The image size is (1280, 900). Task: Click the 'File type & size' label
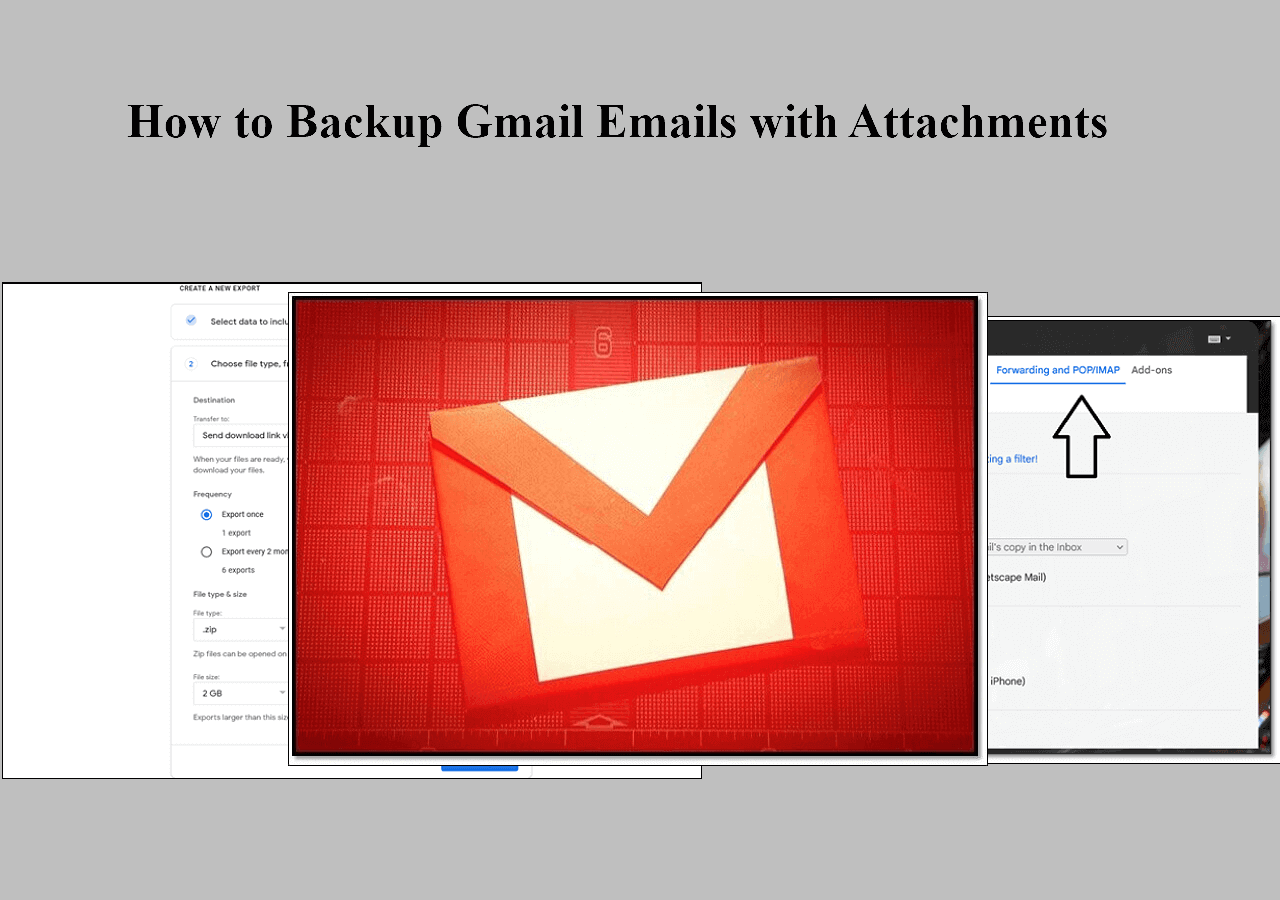click(220, 594)
